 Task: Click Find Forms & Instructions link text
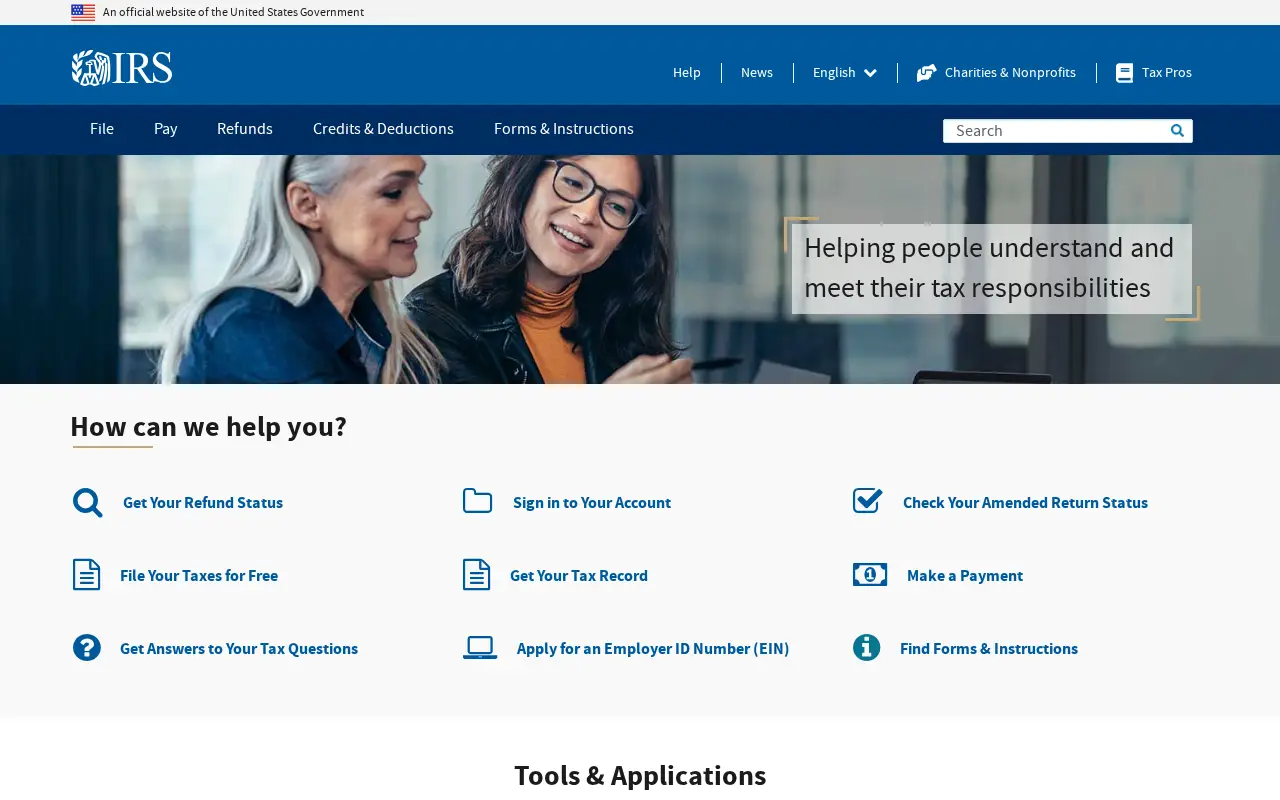click(x=989, y=649)
